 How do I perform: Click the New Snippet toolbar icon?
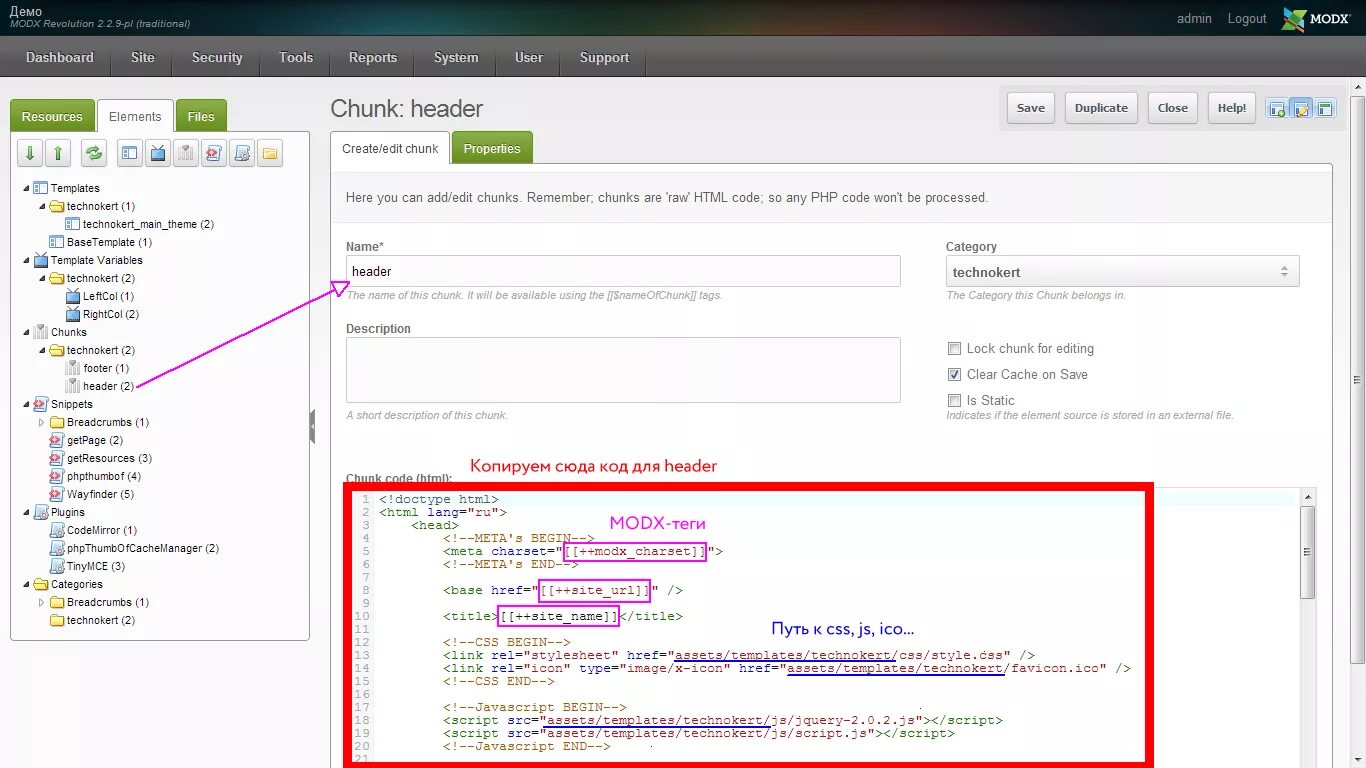point(214,153)
